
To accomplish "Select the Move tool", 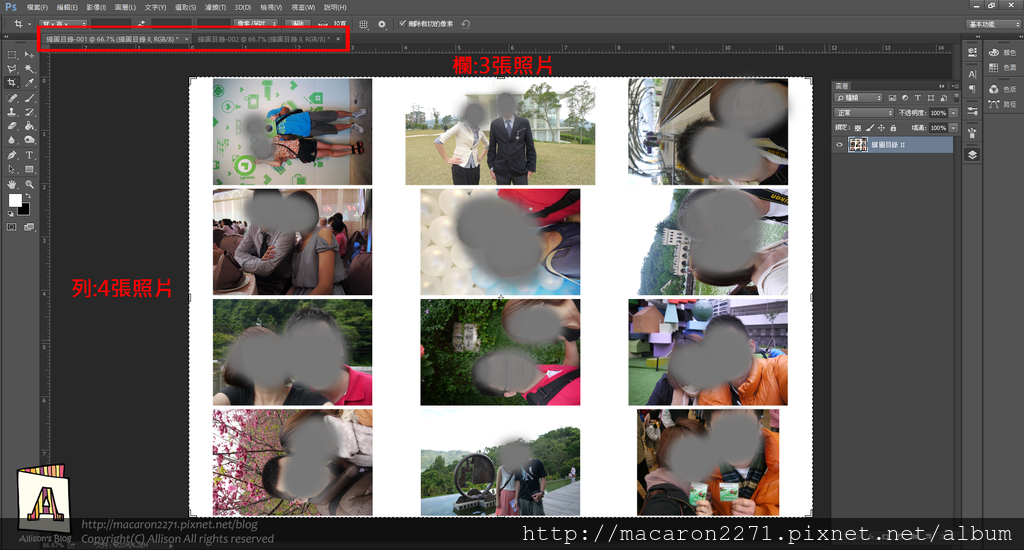I will pos(29,55).
